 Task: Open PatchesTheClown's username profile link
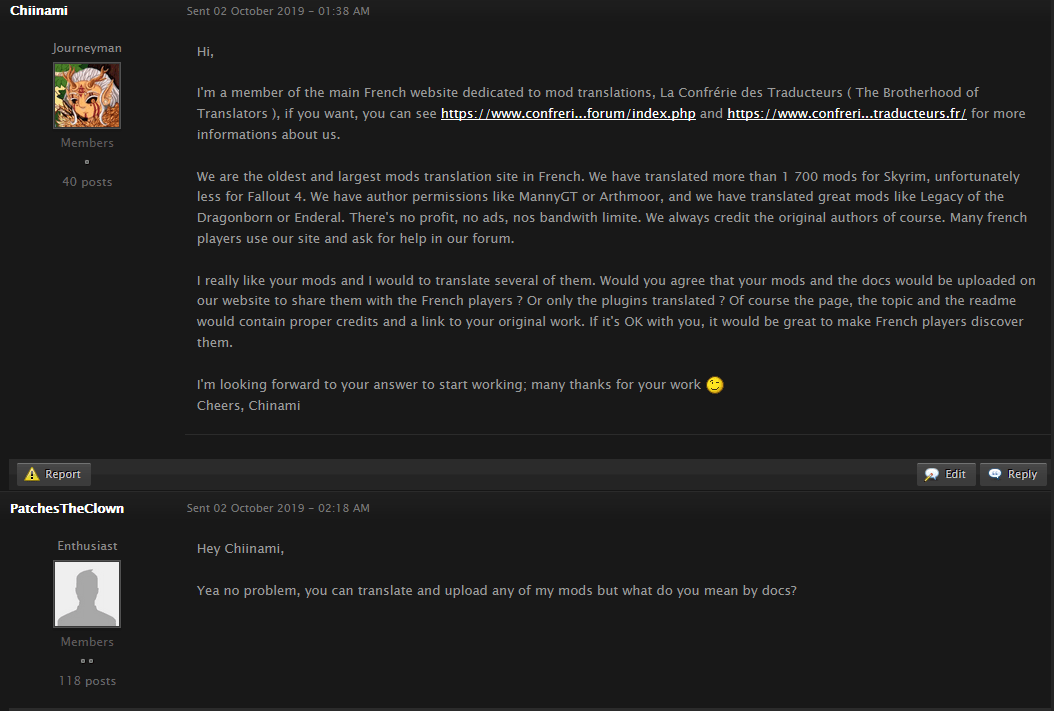[x=67, y=509]
